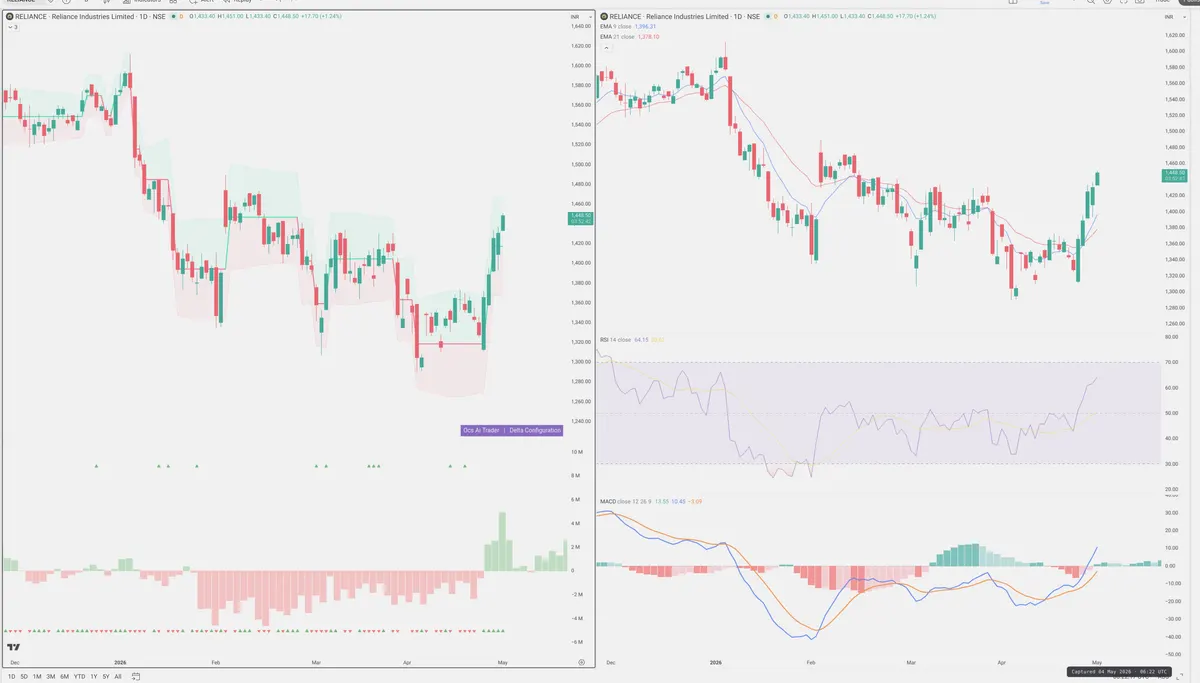1200x683 pixels.
Task: Select the 1D time range button
Action: pos(10,677)
